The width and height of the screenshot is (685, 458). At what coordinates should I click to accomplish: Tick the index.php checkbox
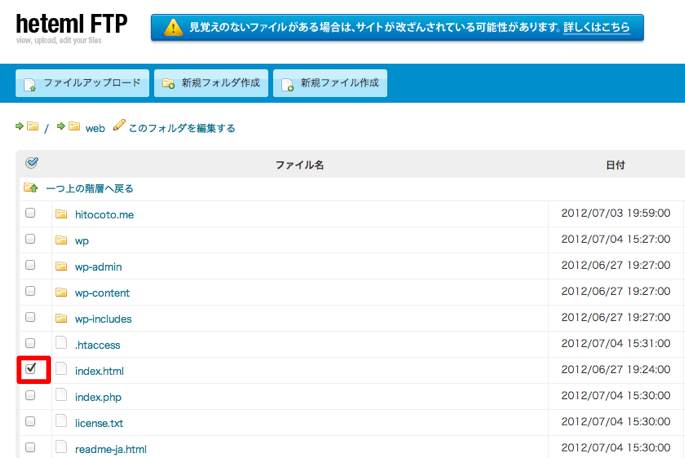(x=30, y=395)
